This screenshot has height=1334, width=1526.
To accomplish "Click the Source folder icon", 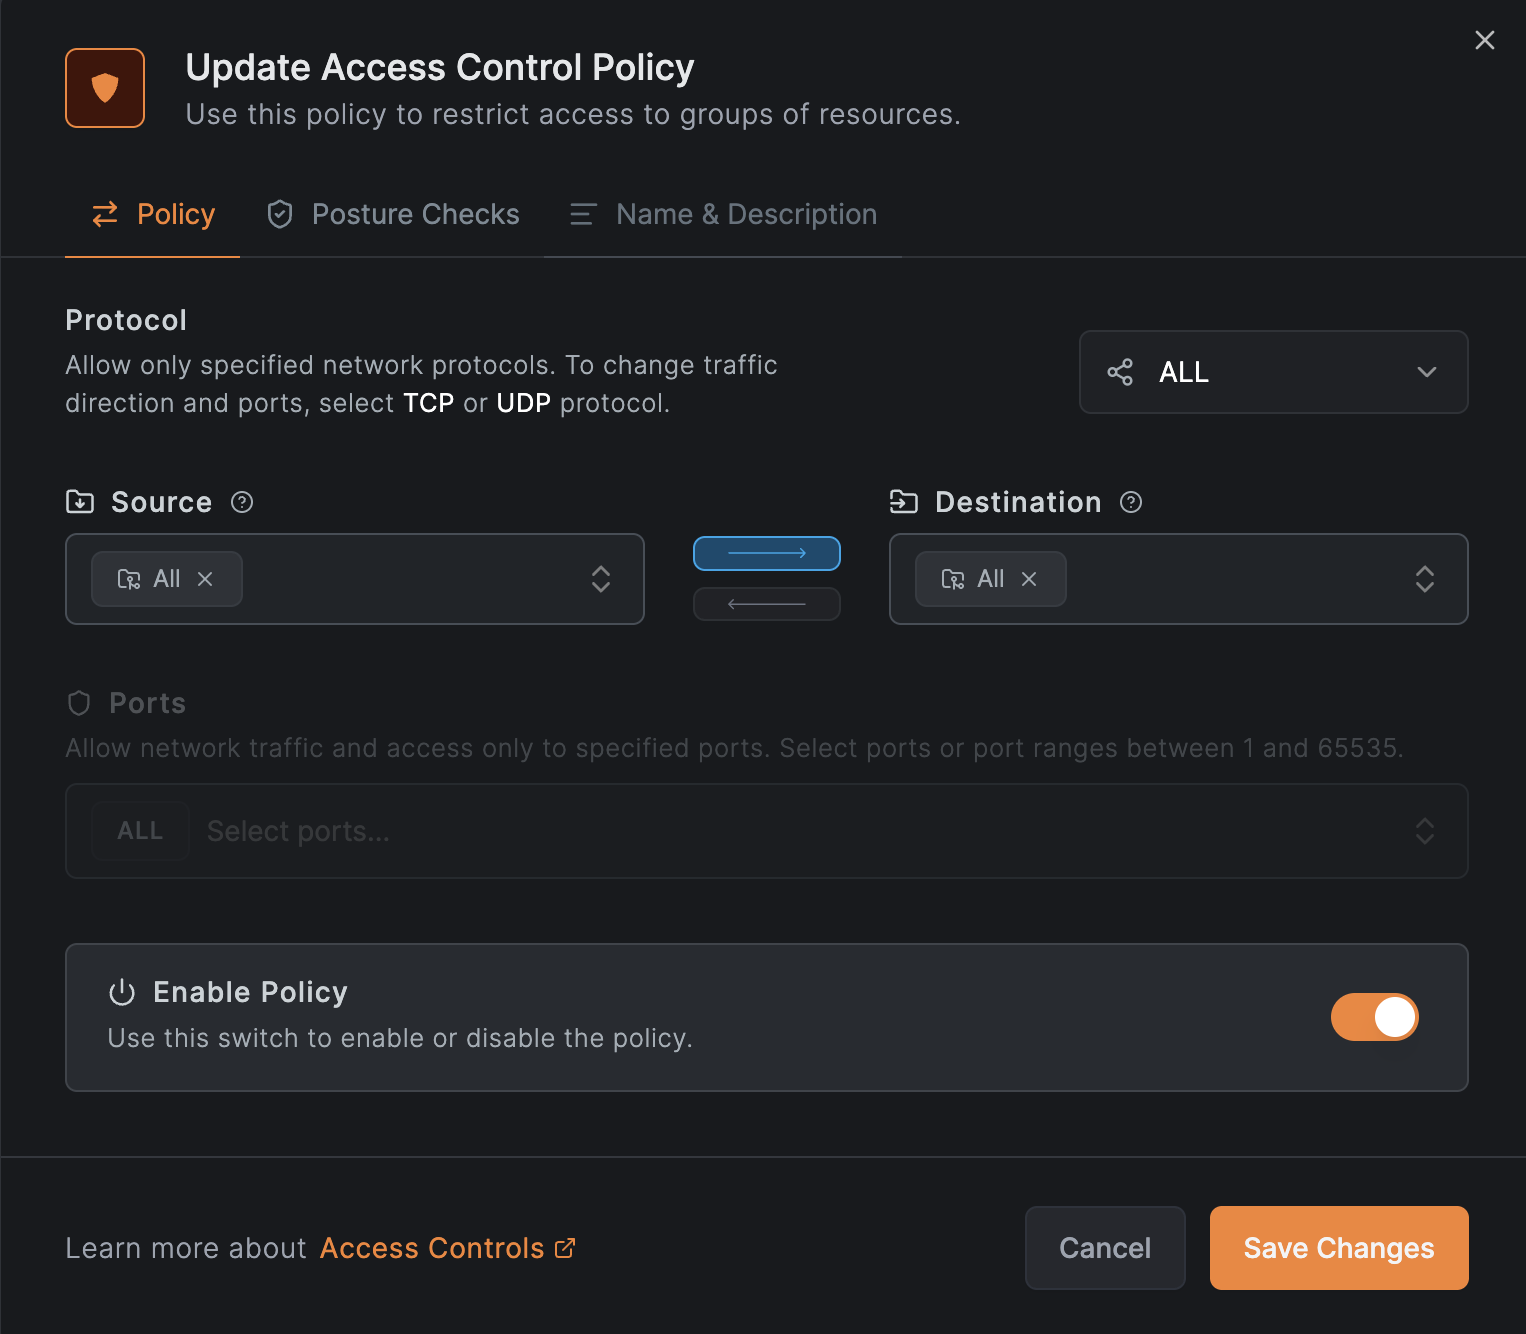I will coord(80,501).
